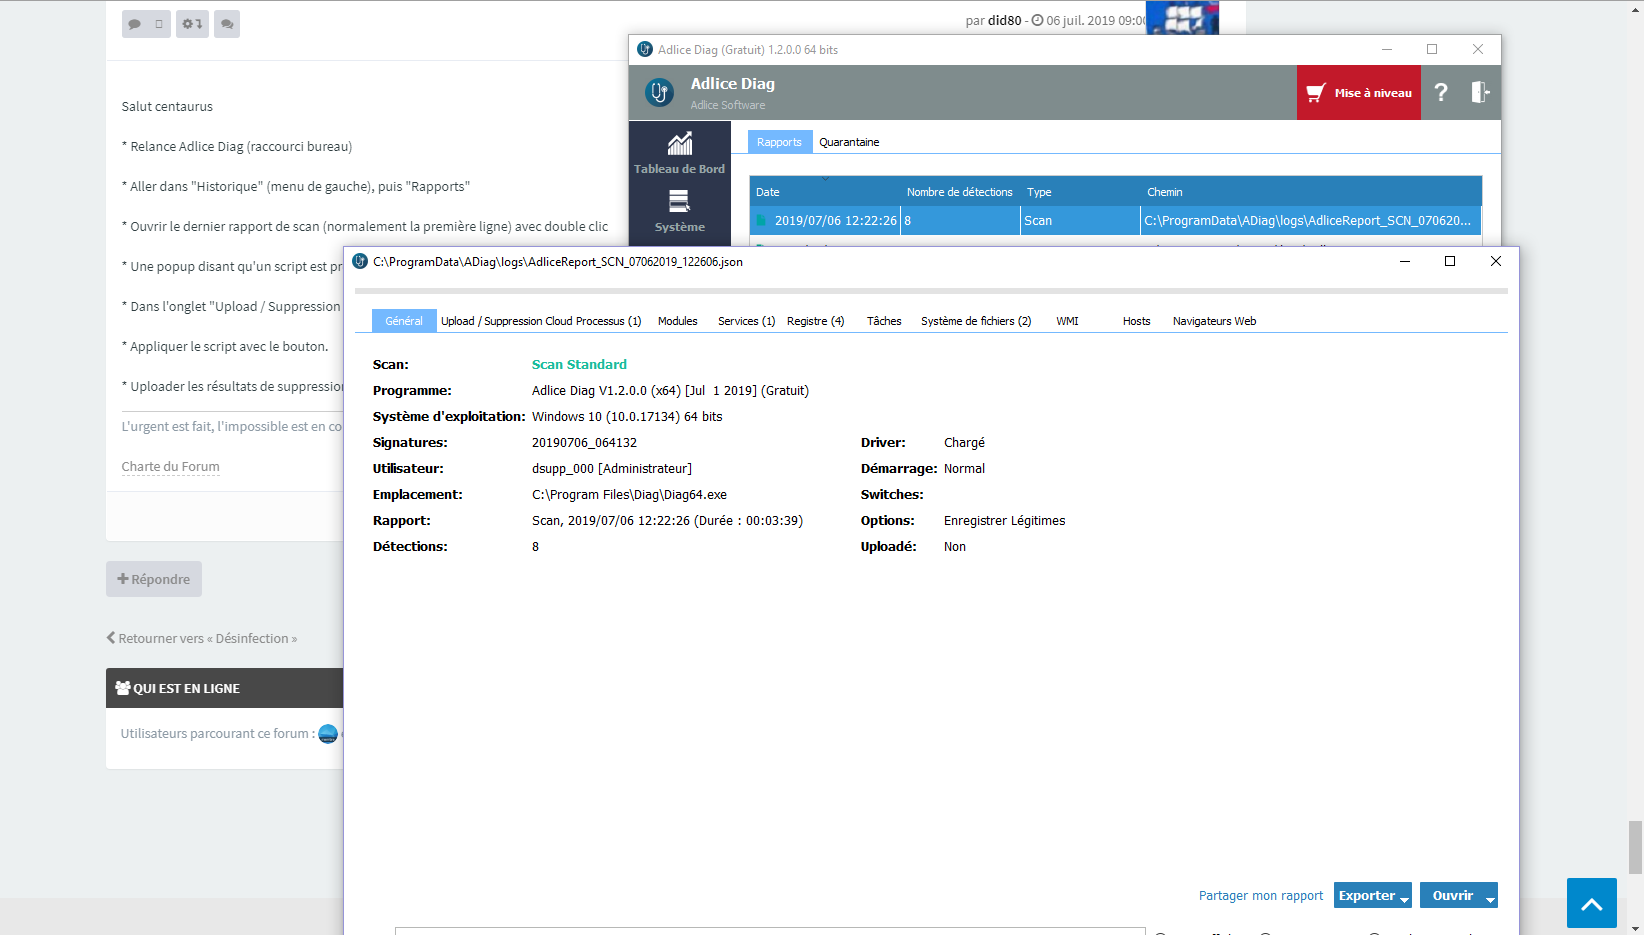Switch to the Quarantaine tab
The width and height of the screenshot is (1644, 935).
(x=849, y=142)
